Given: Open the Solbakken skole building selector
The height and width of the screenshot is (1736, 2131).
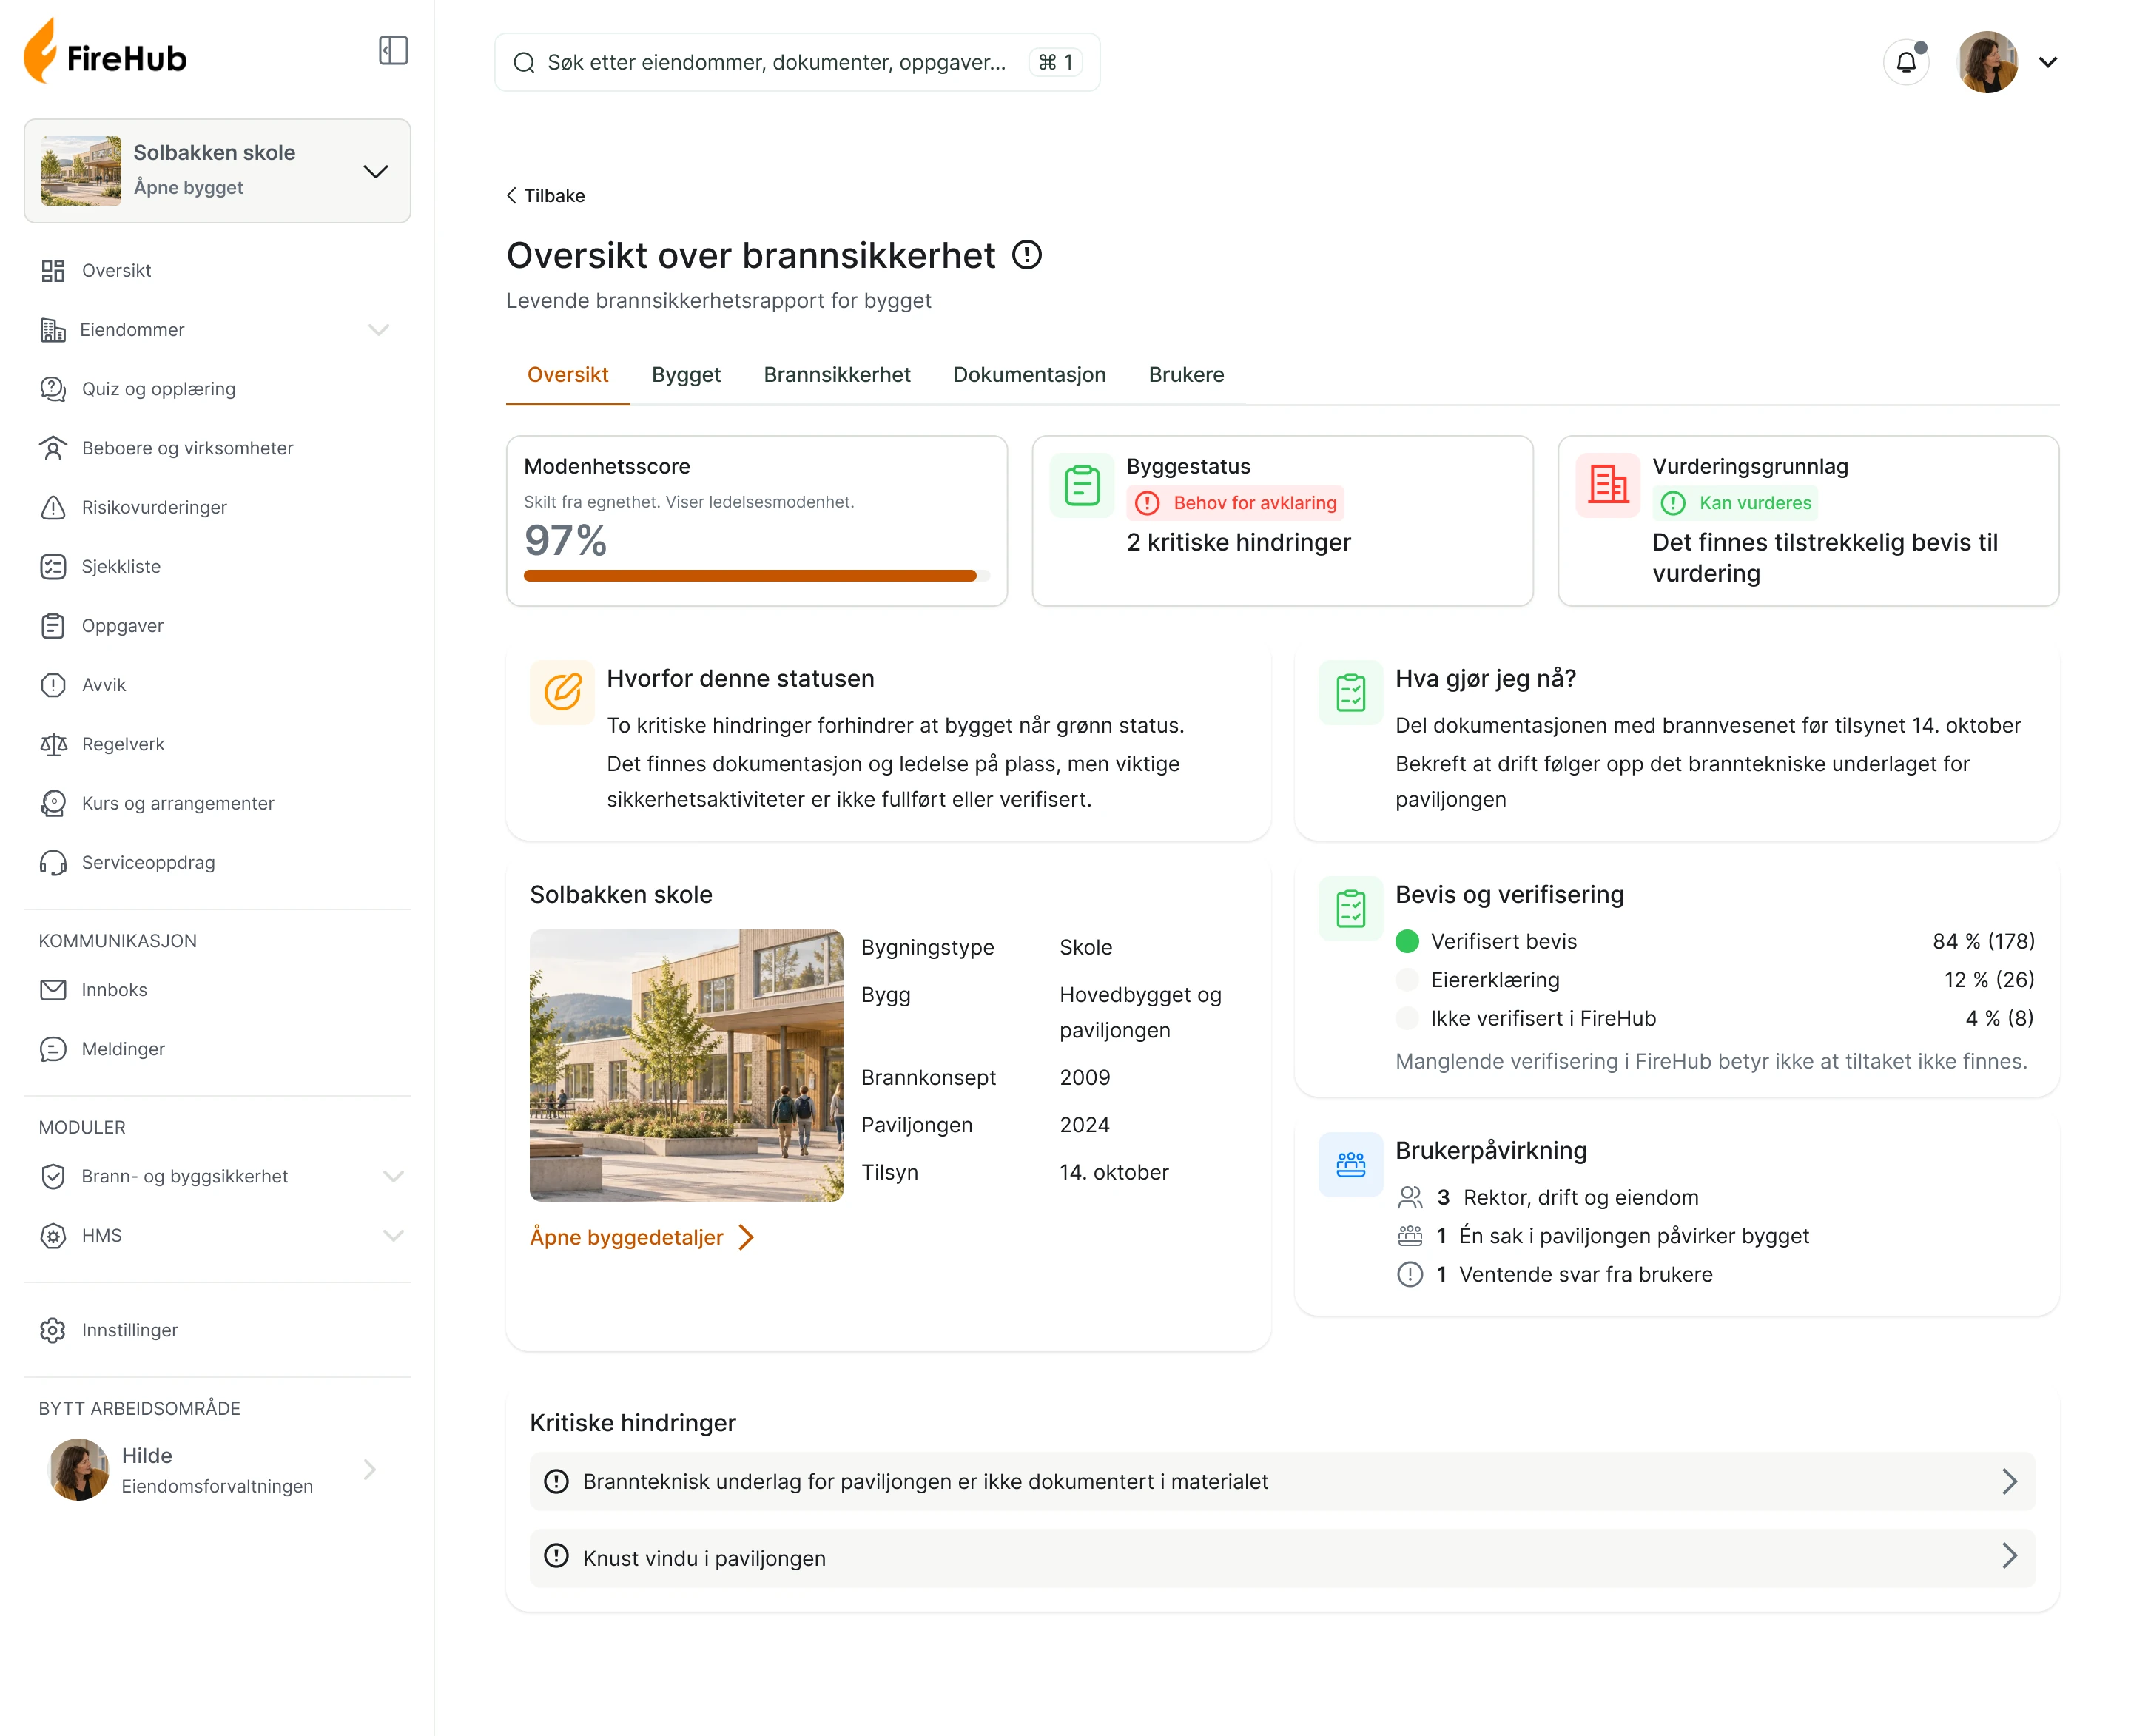Looking at the screenshot, I should (217, 170).
